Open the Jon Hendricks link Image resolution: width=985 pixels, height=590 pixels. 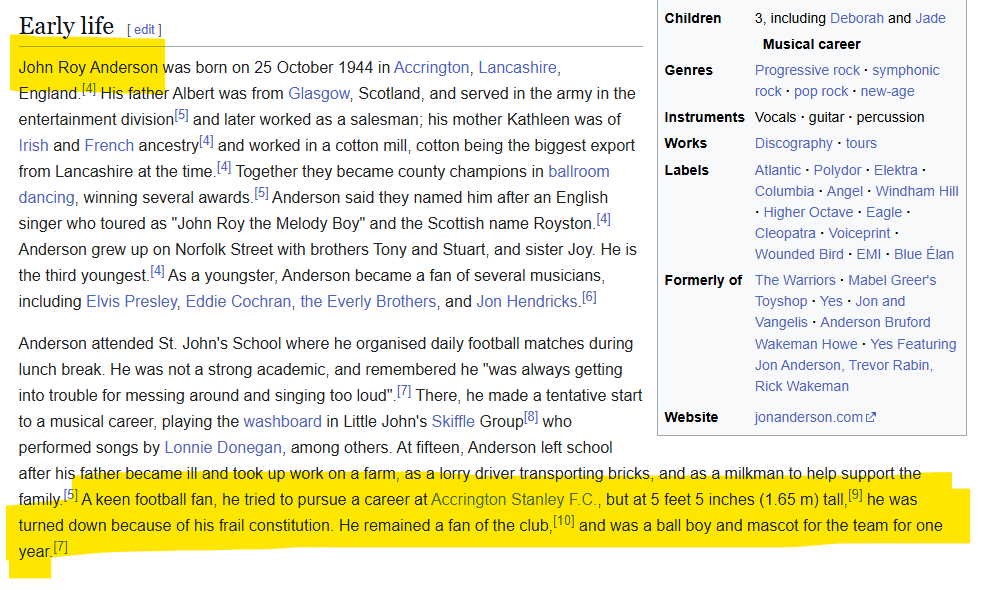526,302
